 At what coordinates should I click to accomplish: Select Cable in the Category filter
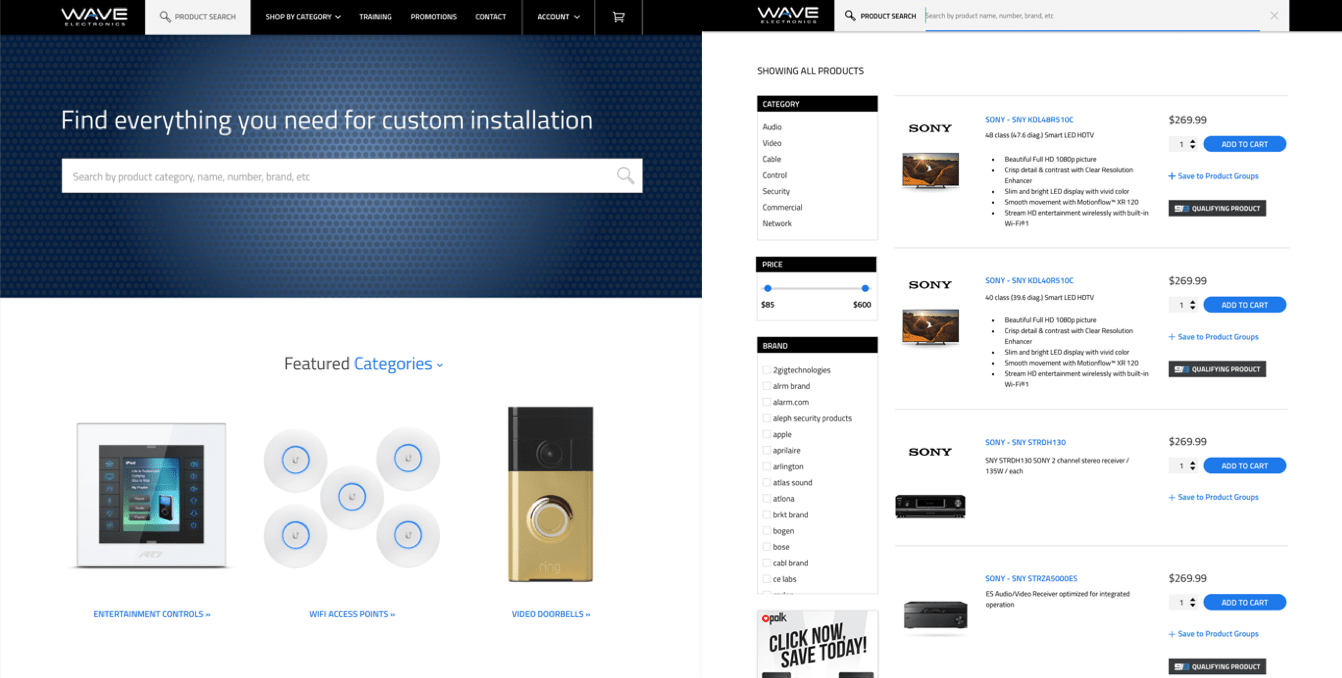tap(772, 159)
